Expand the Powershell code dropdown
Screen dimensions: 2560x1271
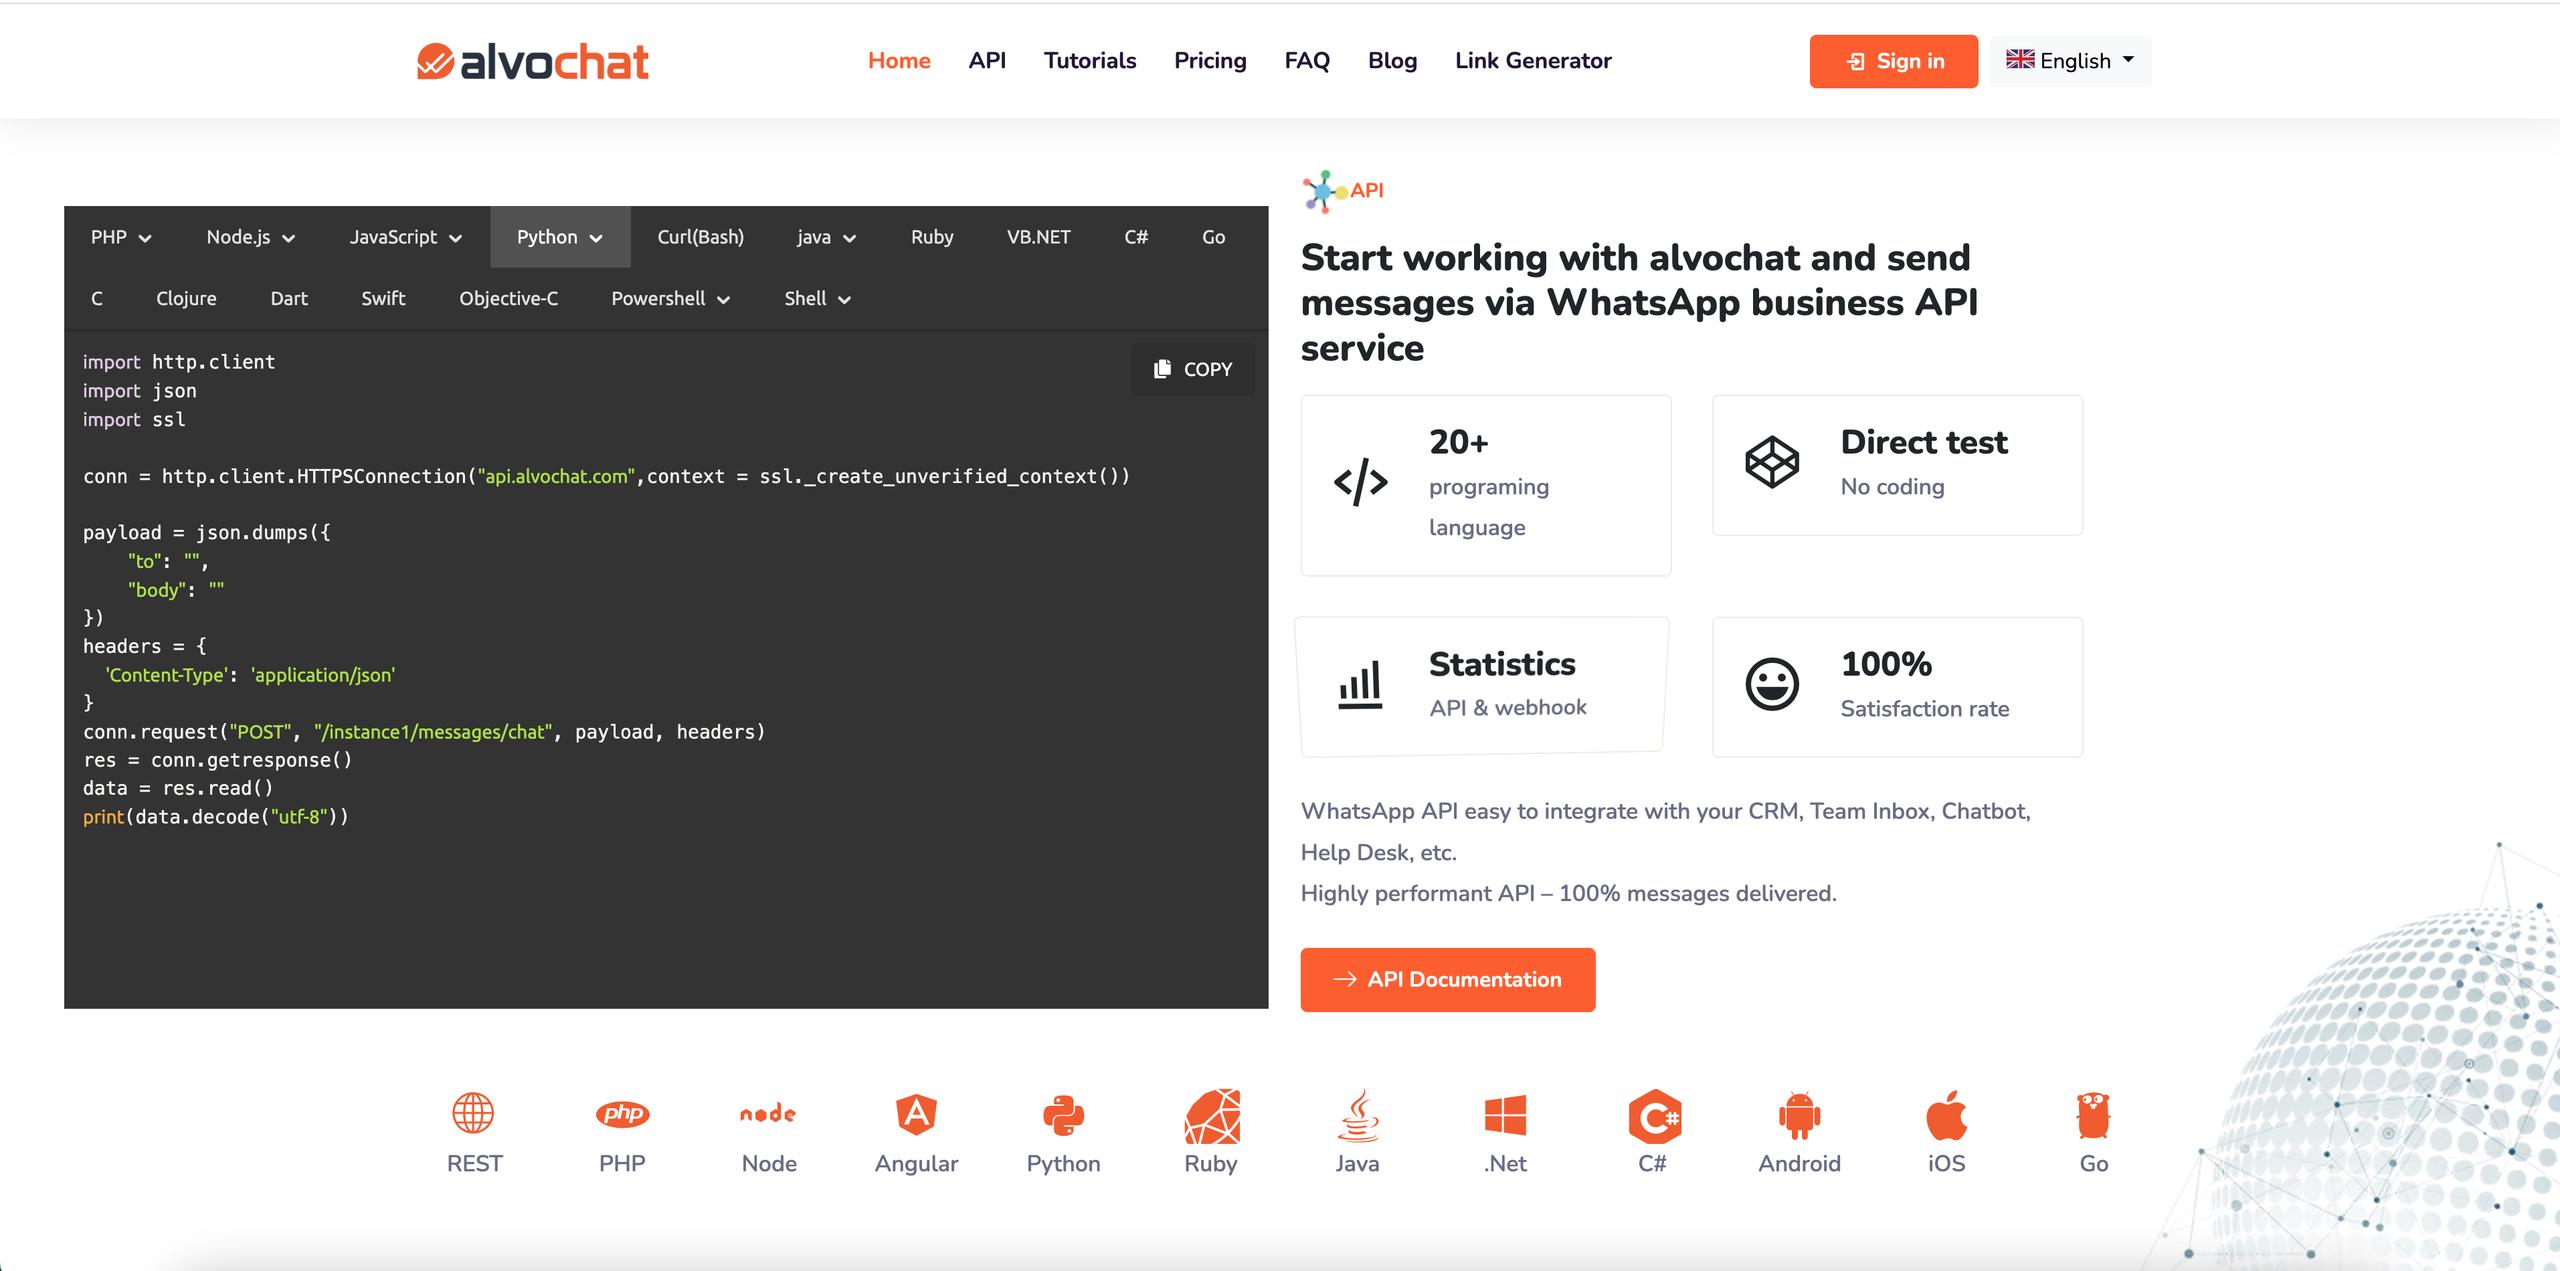tap(670, 299)
